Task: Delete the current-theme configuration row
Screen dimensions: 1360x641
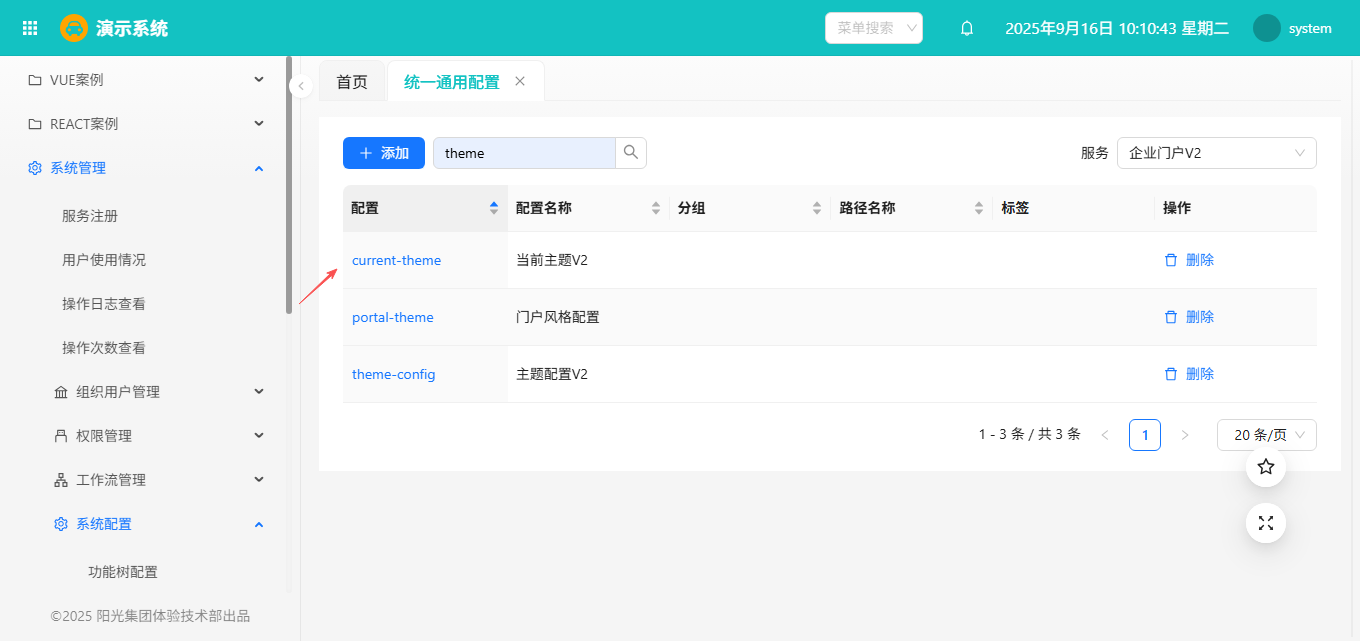Action: (x=1189, y=260)
